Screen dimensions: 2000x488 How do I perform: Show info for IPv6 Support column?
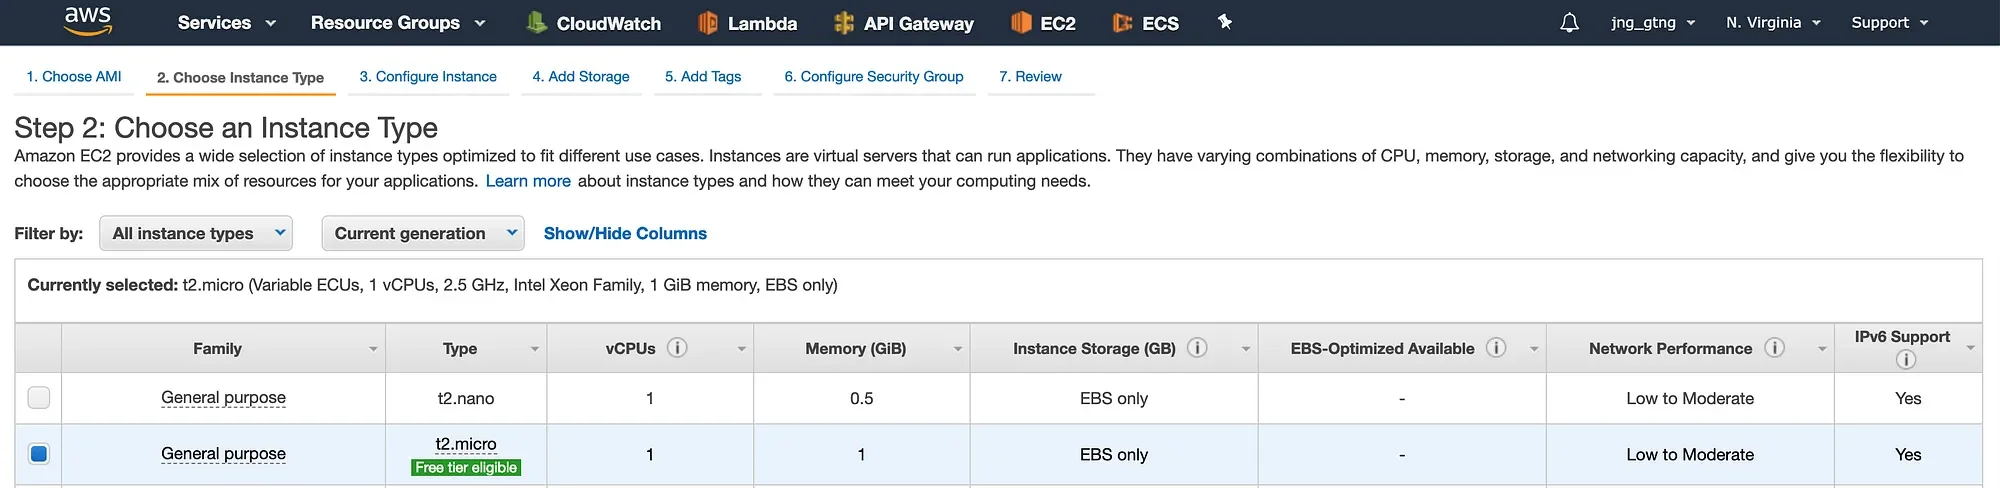point(1905,360)
